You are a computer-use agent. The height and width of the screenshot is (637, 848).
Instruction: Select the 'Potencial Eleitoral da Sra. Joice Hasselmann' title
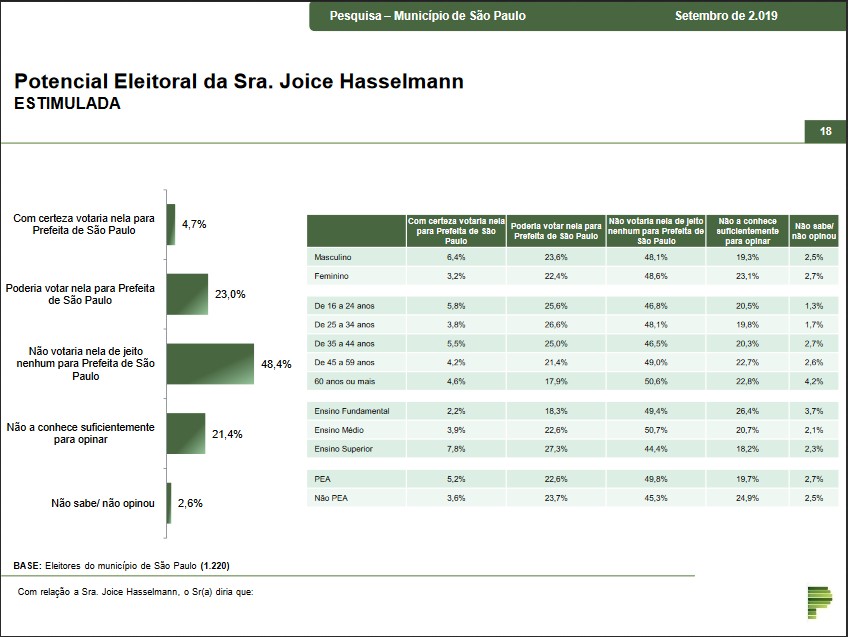(239, 81)
